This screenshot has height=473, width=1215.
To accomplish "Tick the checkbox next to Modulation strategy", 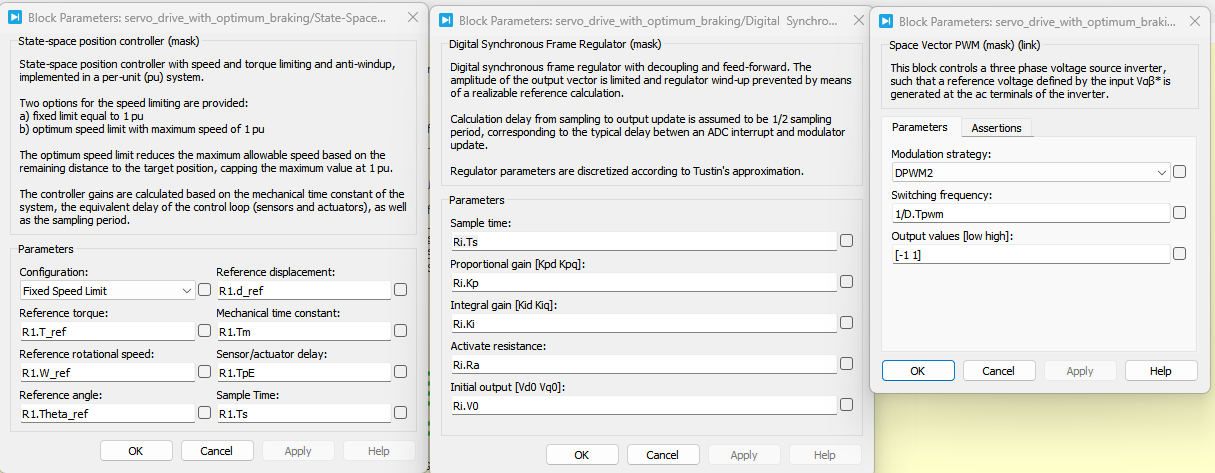I will pyautogui.click(x=1179, y=172).
